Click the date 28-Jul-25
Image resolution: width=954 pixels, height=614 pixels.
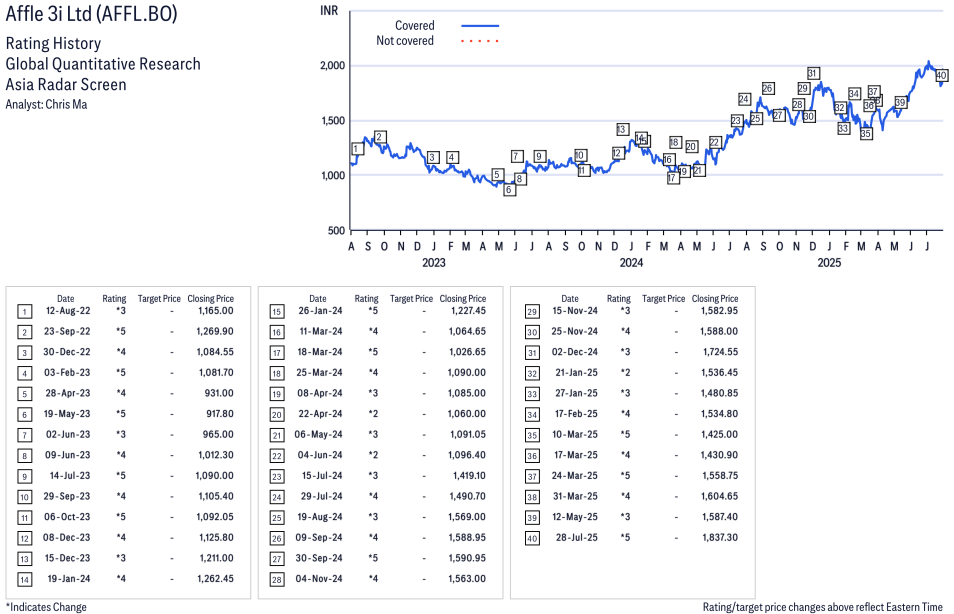click(577, 538)
